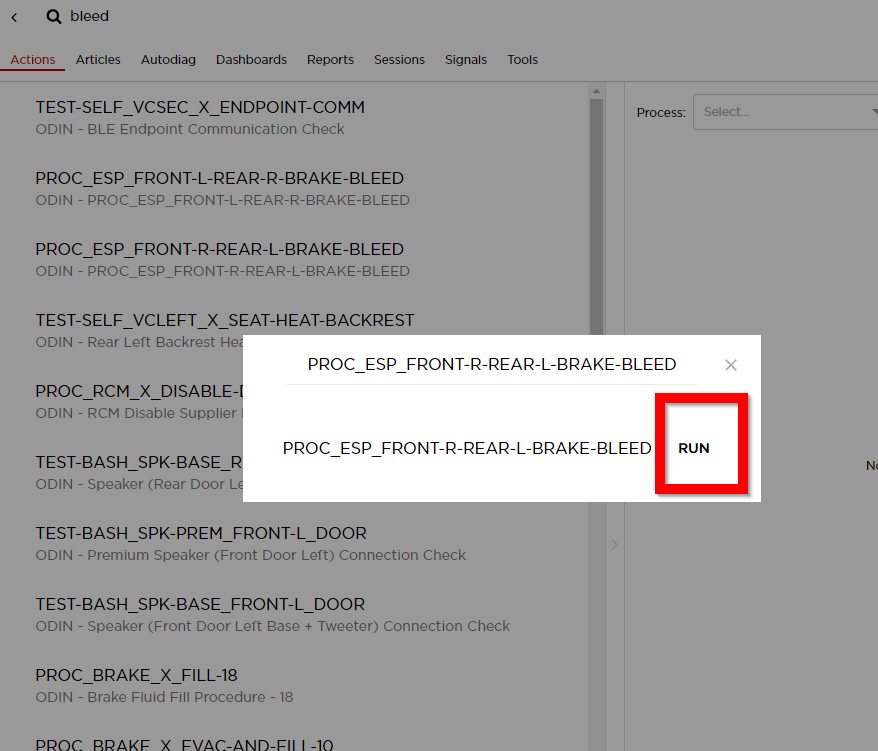The image size is (878, 751).
Task: Switch to the Articles tab
Action: pyautogui.click(x=98, y=59)
